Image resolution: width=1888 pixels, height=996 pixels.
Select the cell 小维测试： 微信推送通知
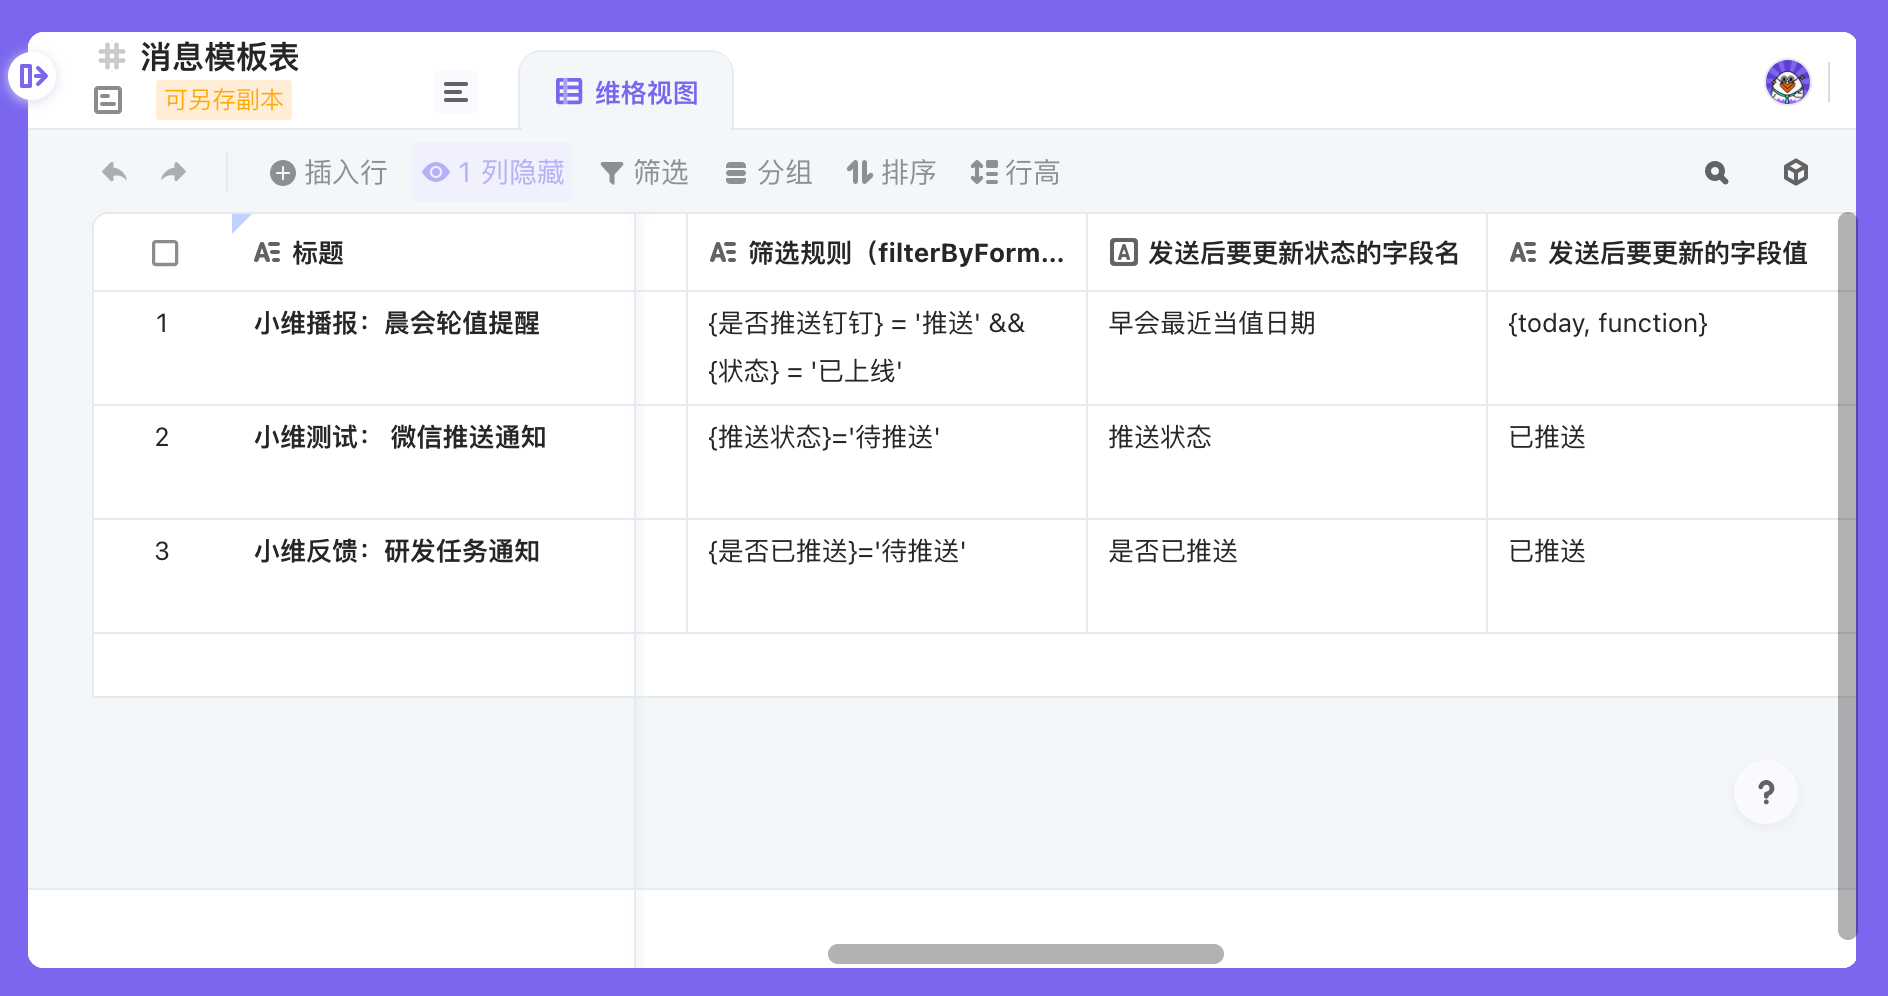pos(432,462)
